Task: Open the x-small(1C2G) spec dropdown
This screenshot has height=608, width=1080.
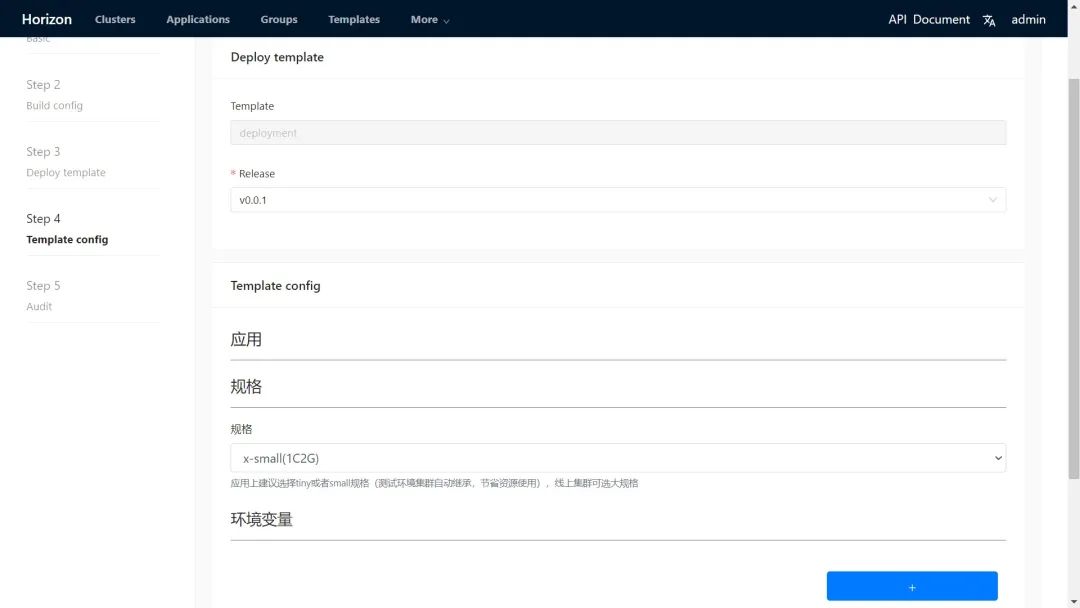Action: 617,458
